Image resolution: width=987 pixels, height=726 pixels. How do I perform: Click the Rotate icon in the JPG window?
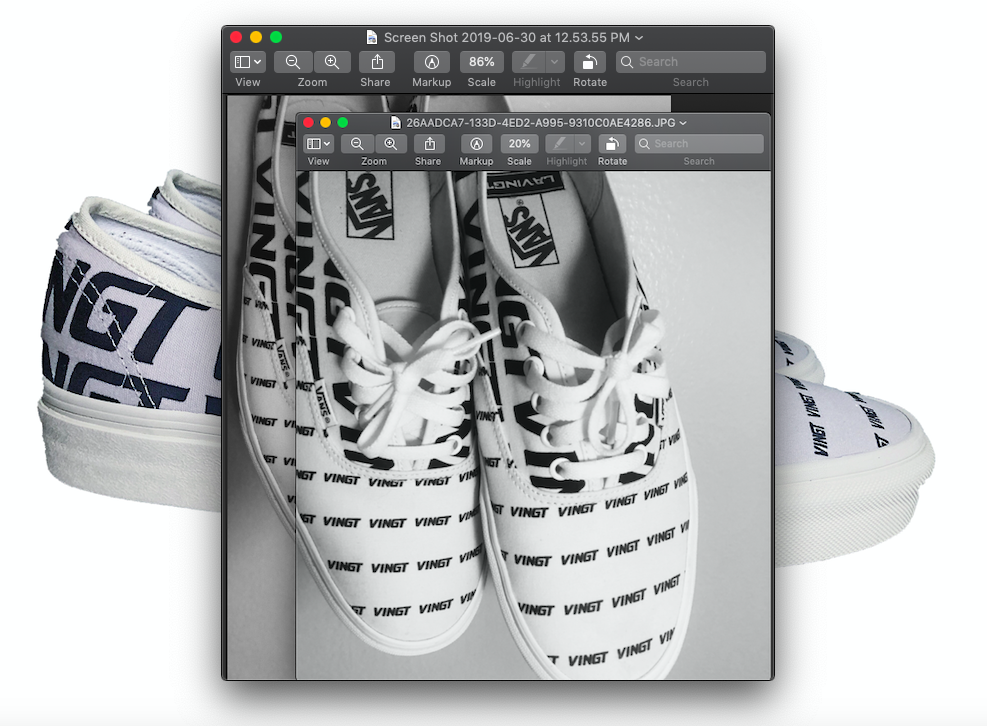(612, 144)
